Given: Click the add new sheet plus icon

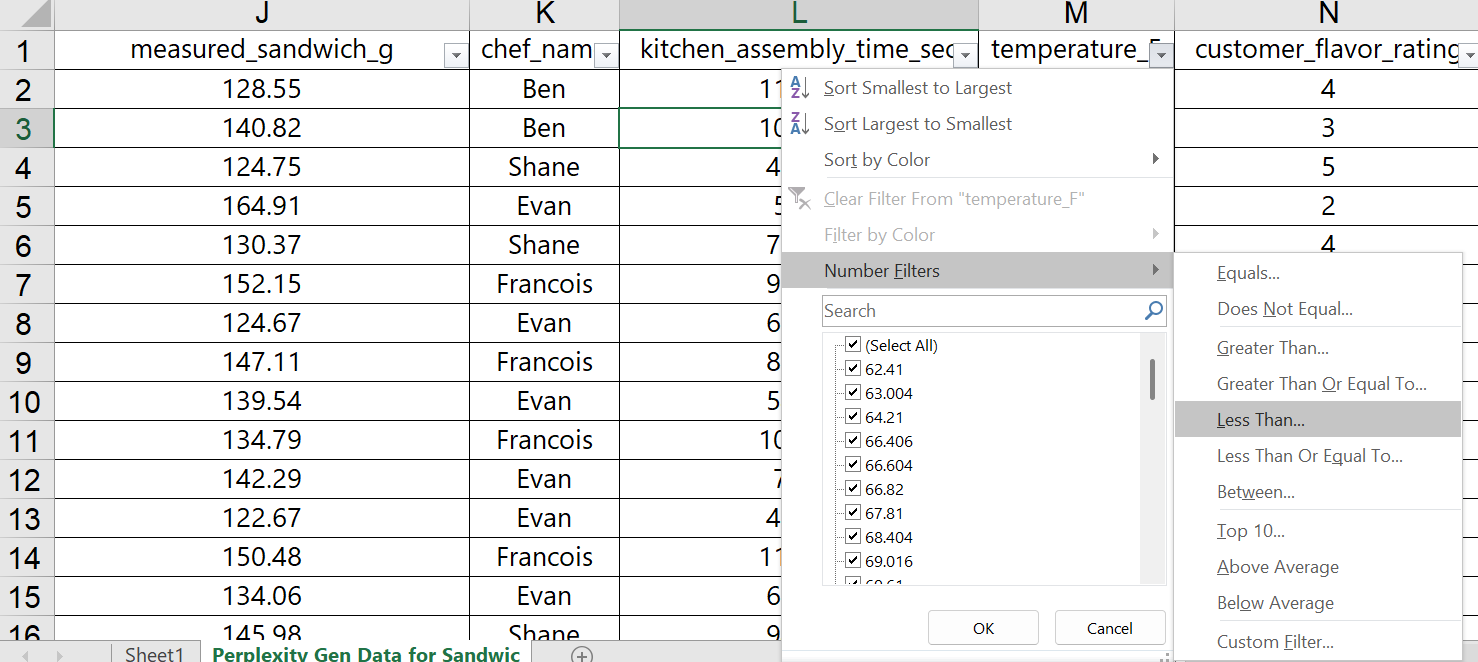Looking at the screenshot, I should [x=582, y=655].
